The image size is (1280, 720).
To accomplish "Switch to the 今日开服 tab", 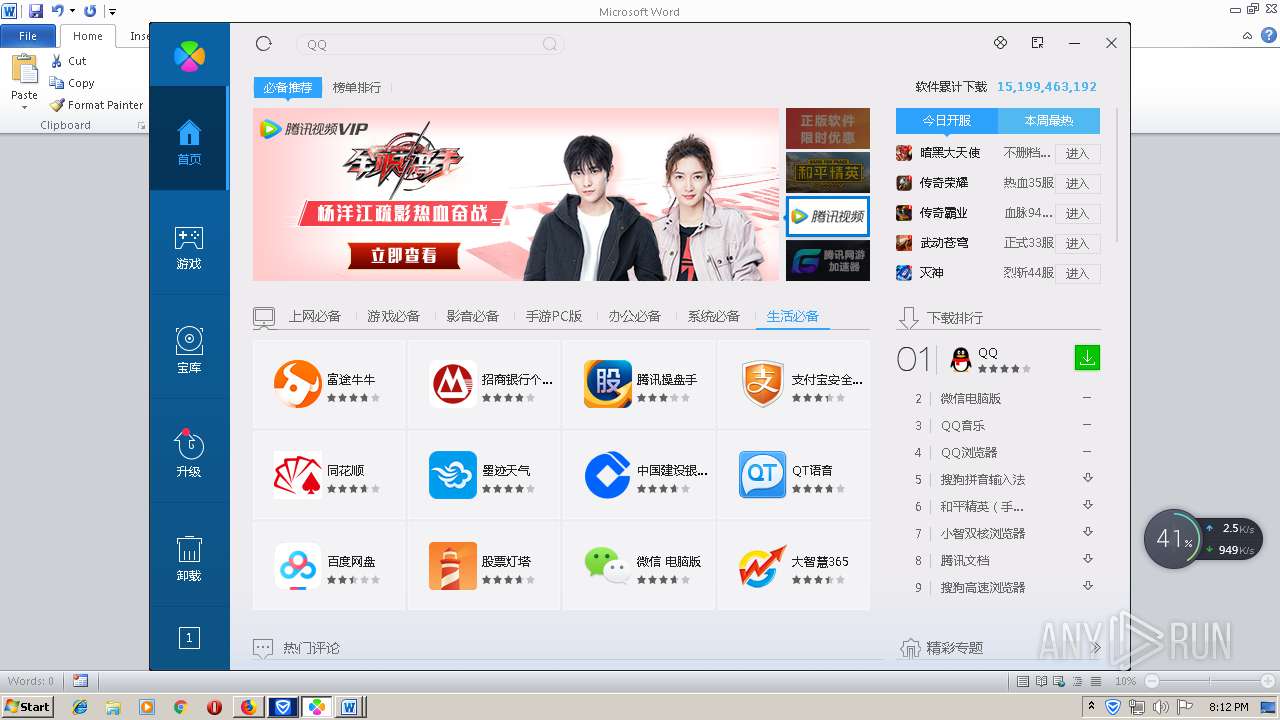I will (947, 121).
